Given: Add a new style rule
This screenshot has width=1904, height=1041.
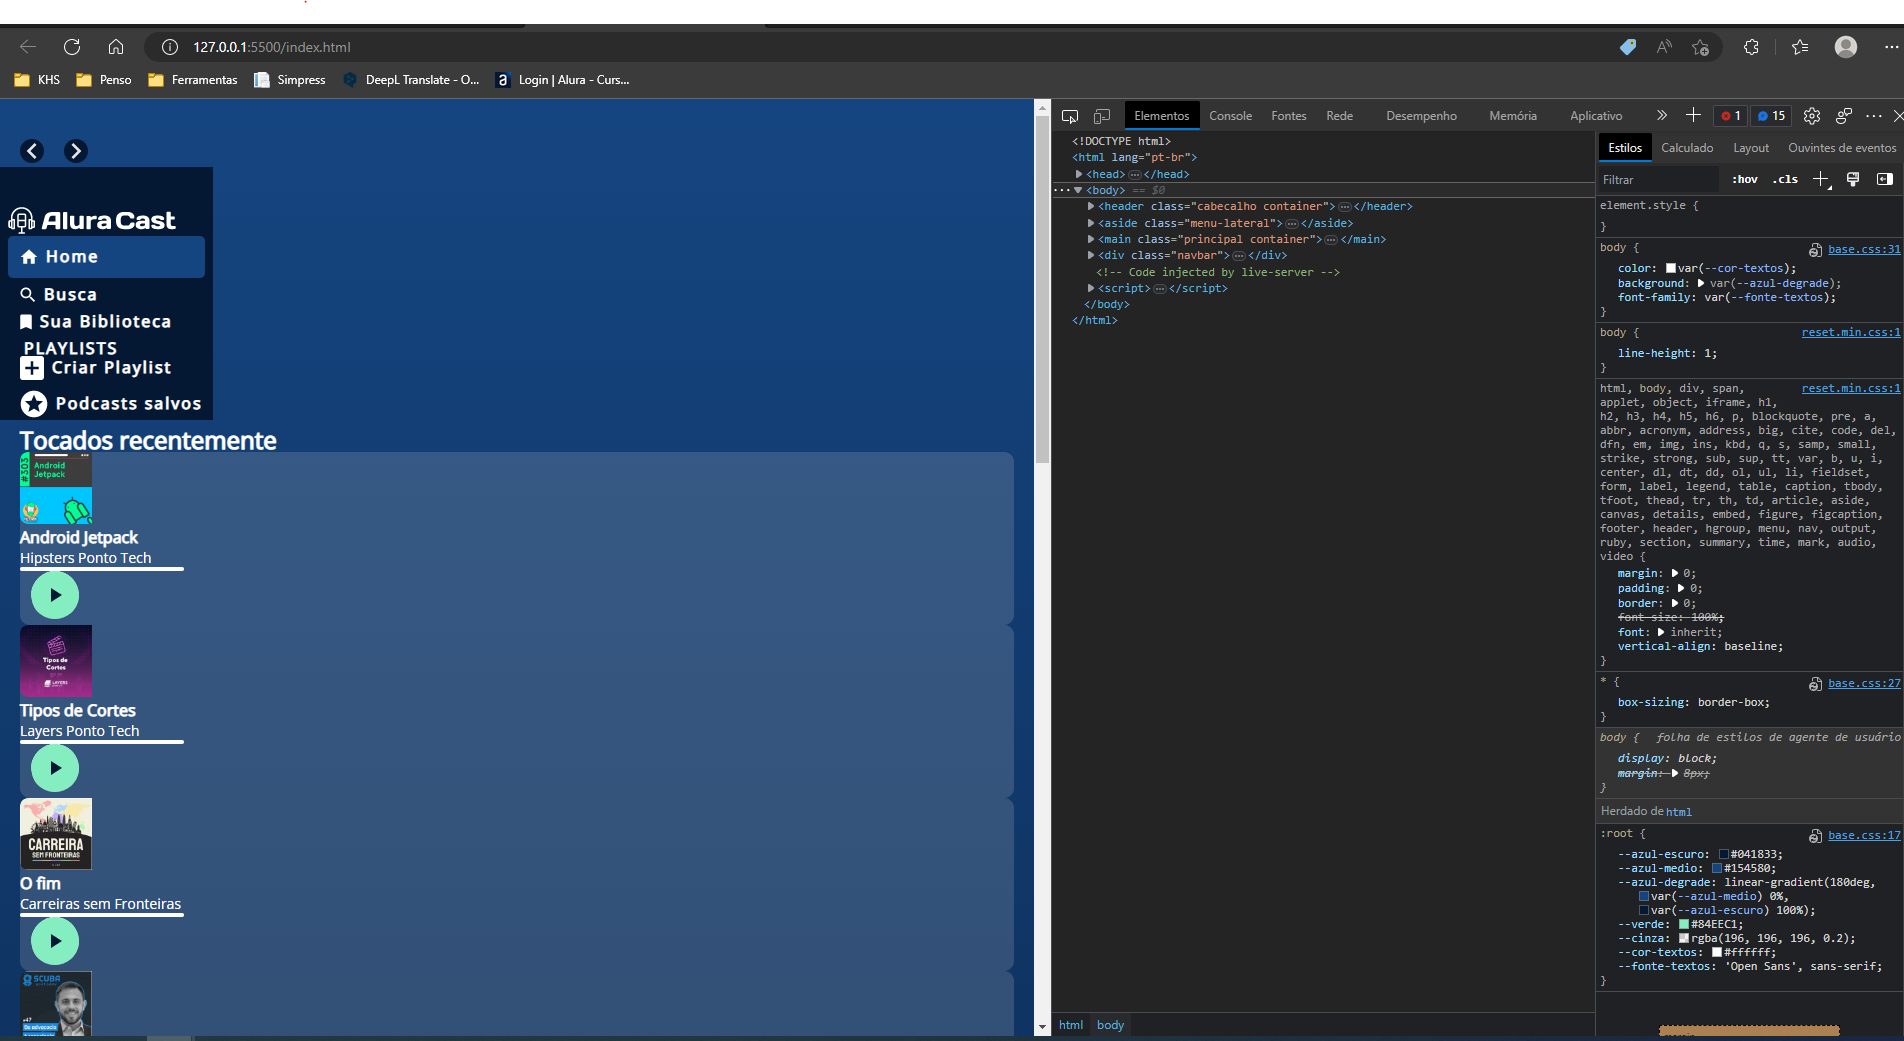Looking at the screenshot, I should click(x=1821, y=179).
